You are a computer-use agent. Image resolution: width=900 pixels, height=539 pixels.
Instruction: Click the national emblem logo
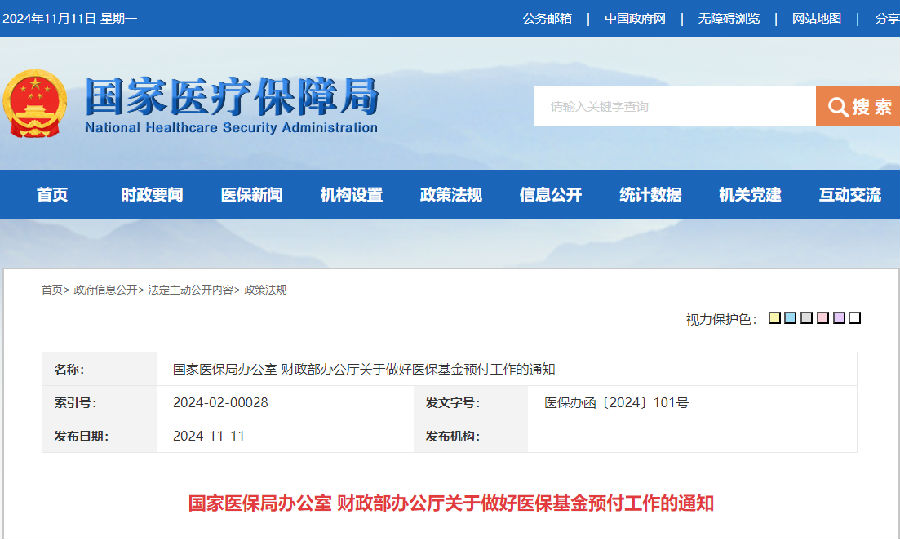tap(35, 103)
